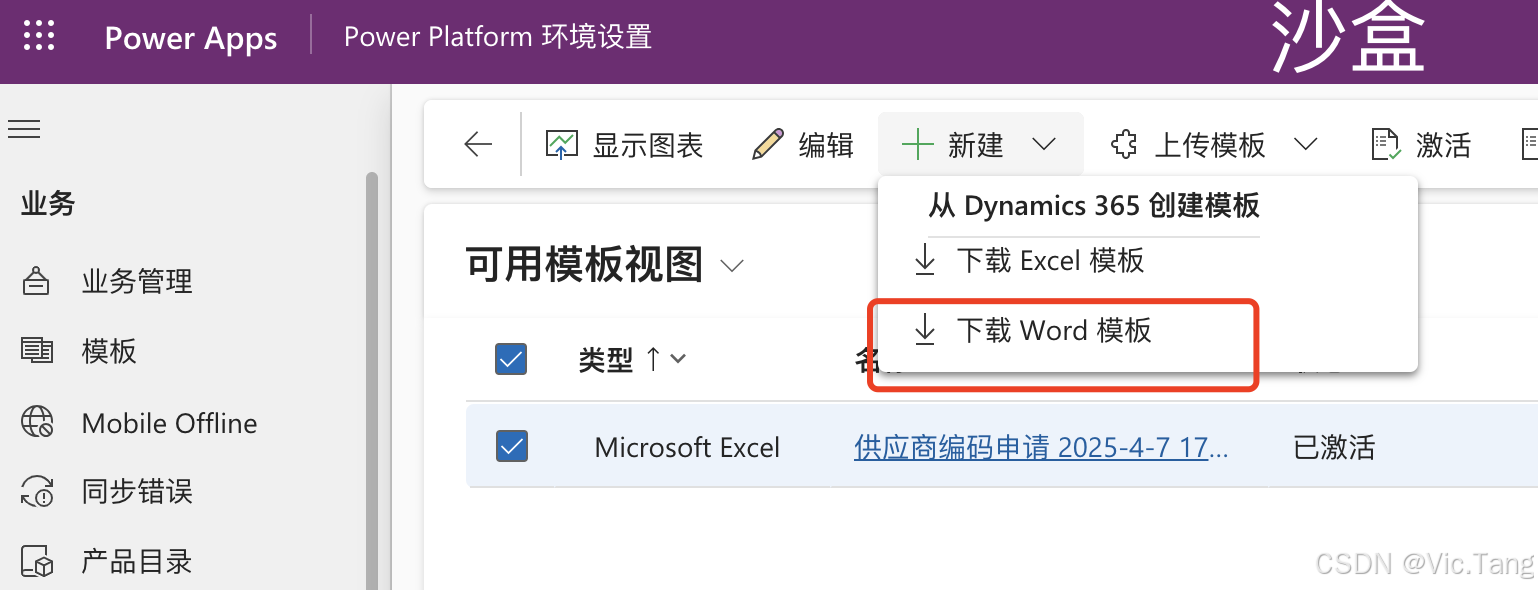Click the 显示图表 chart icon
Image resolution: width=1538 pixels, height=590 pixels.
point(562,145)
